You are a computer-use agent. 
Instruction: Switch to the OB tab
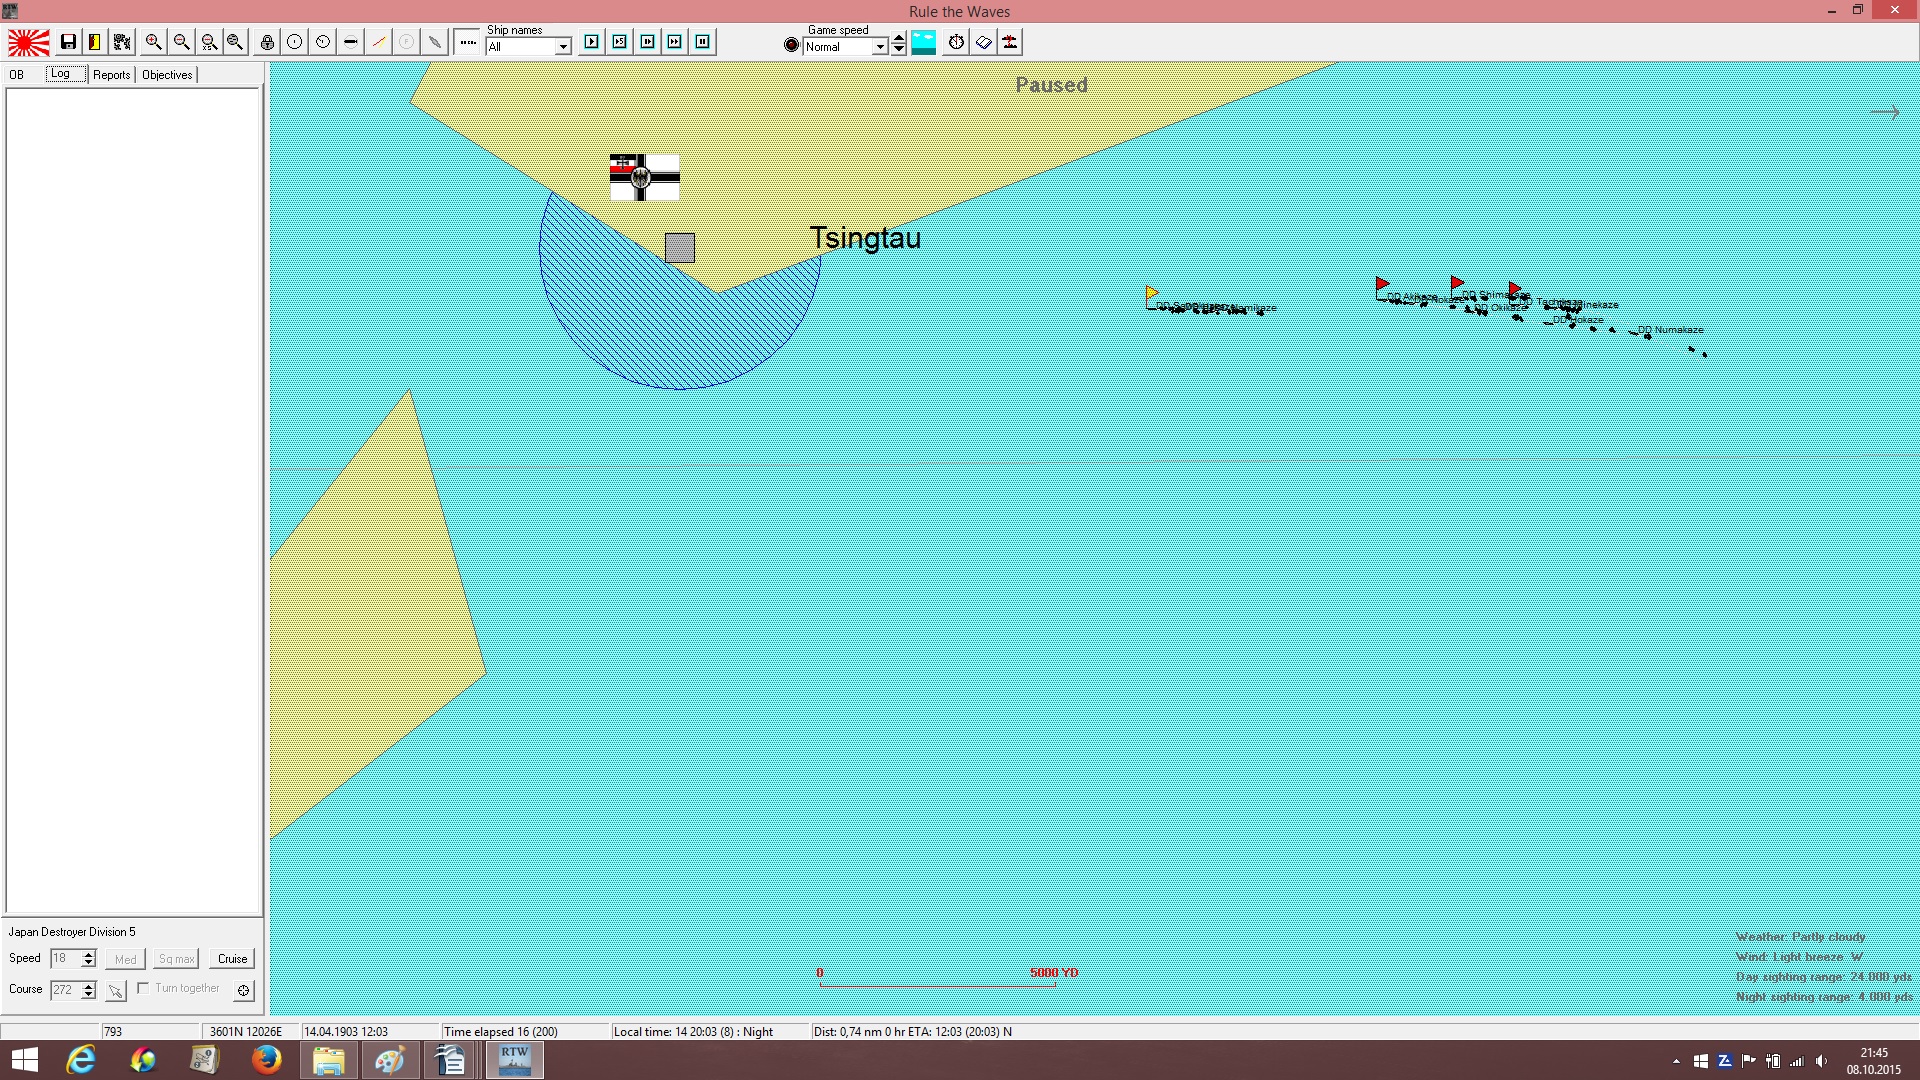pyautogui.click(x=17, y=75)
